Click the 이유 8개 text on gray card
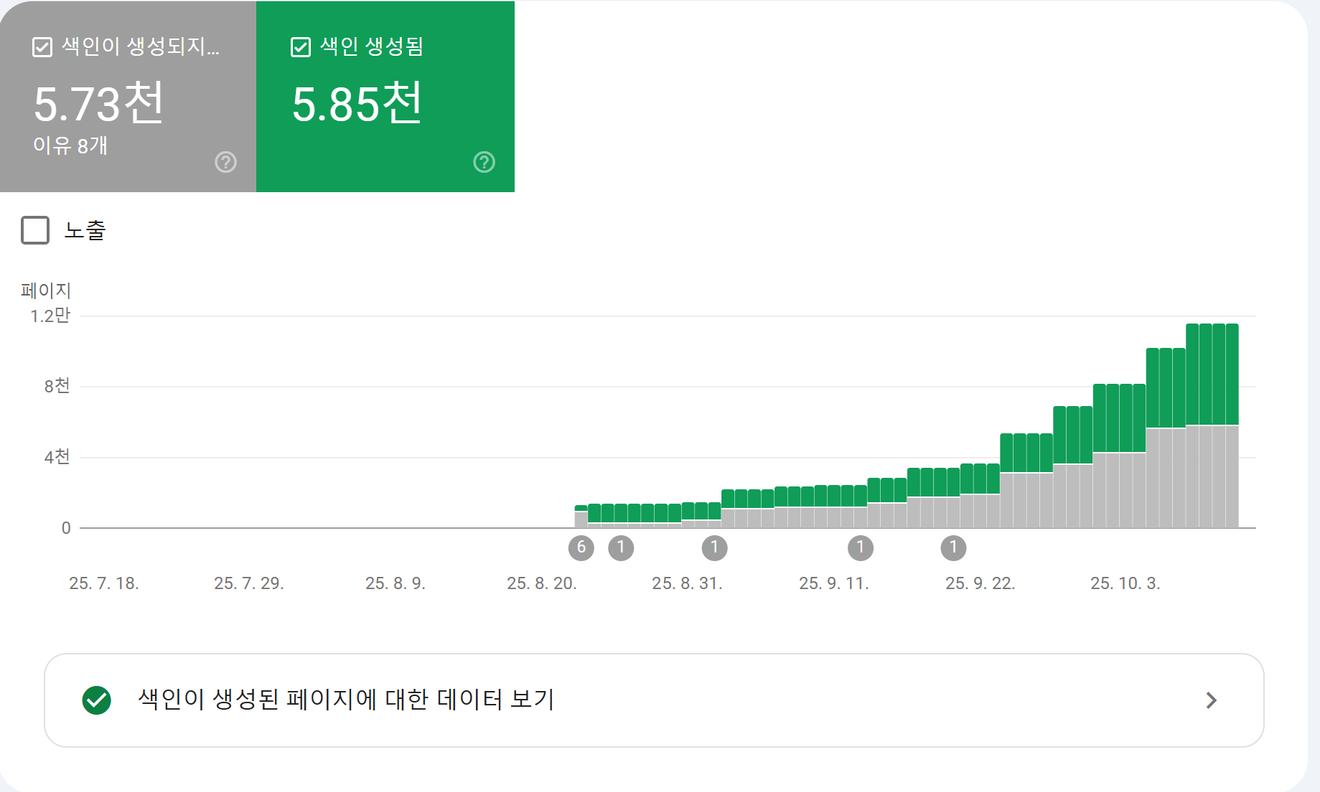 70,146
